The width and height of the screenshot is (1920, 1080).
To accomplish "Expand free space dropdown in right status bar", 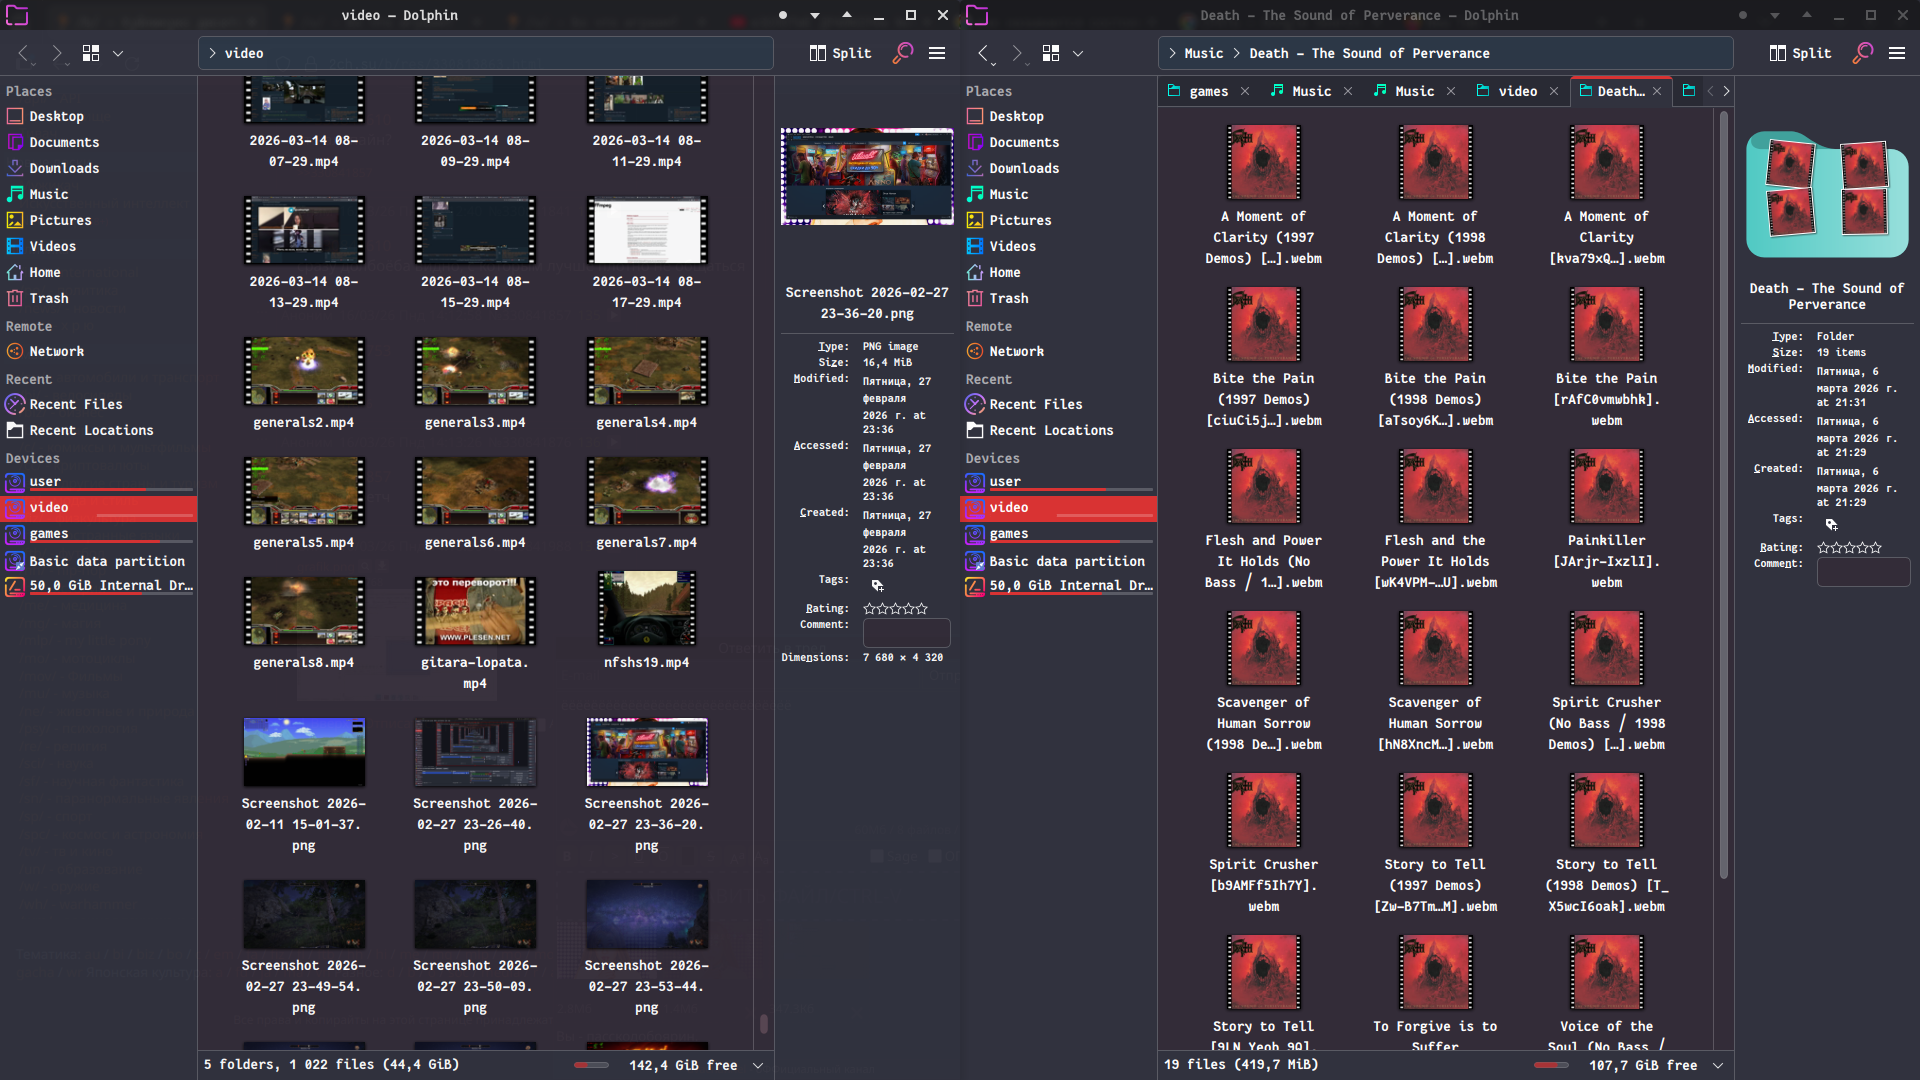I will tap(1718, 1065).
